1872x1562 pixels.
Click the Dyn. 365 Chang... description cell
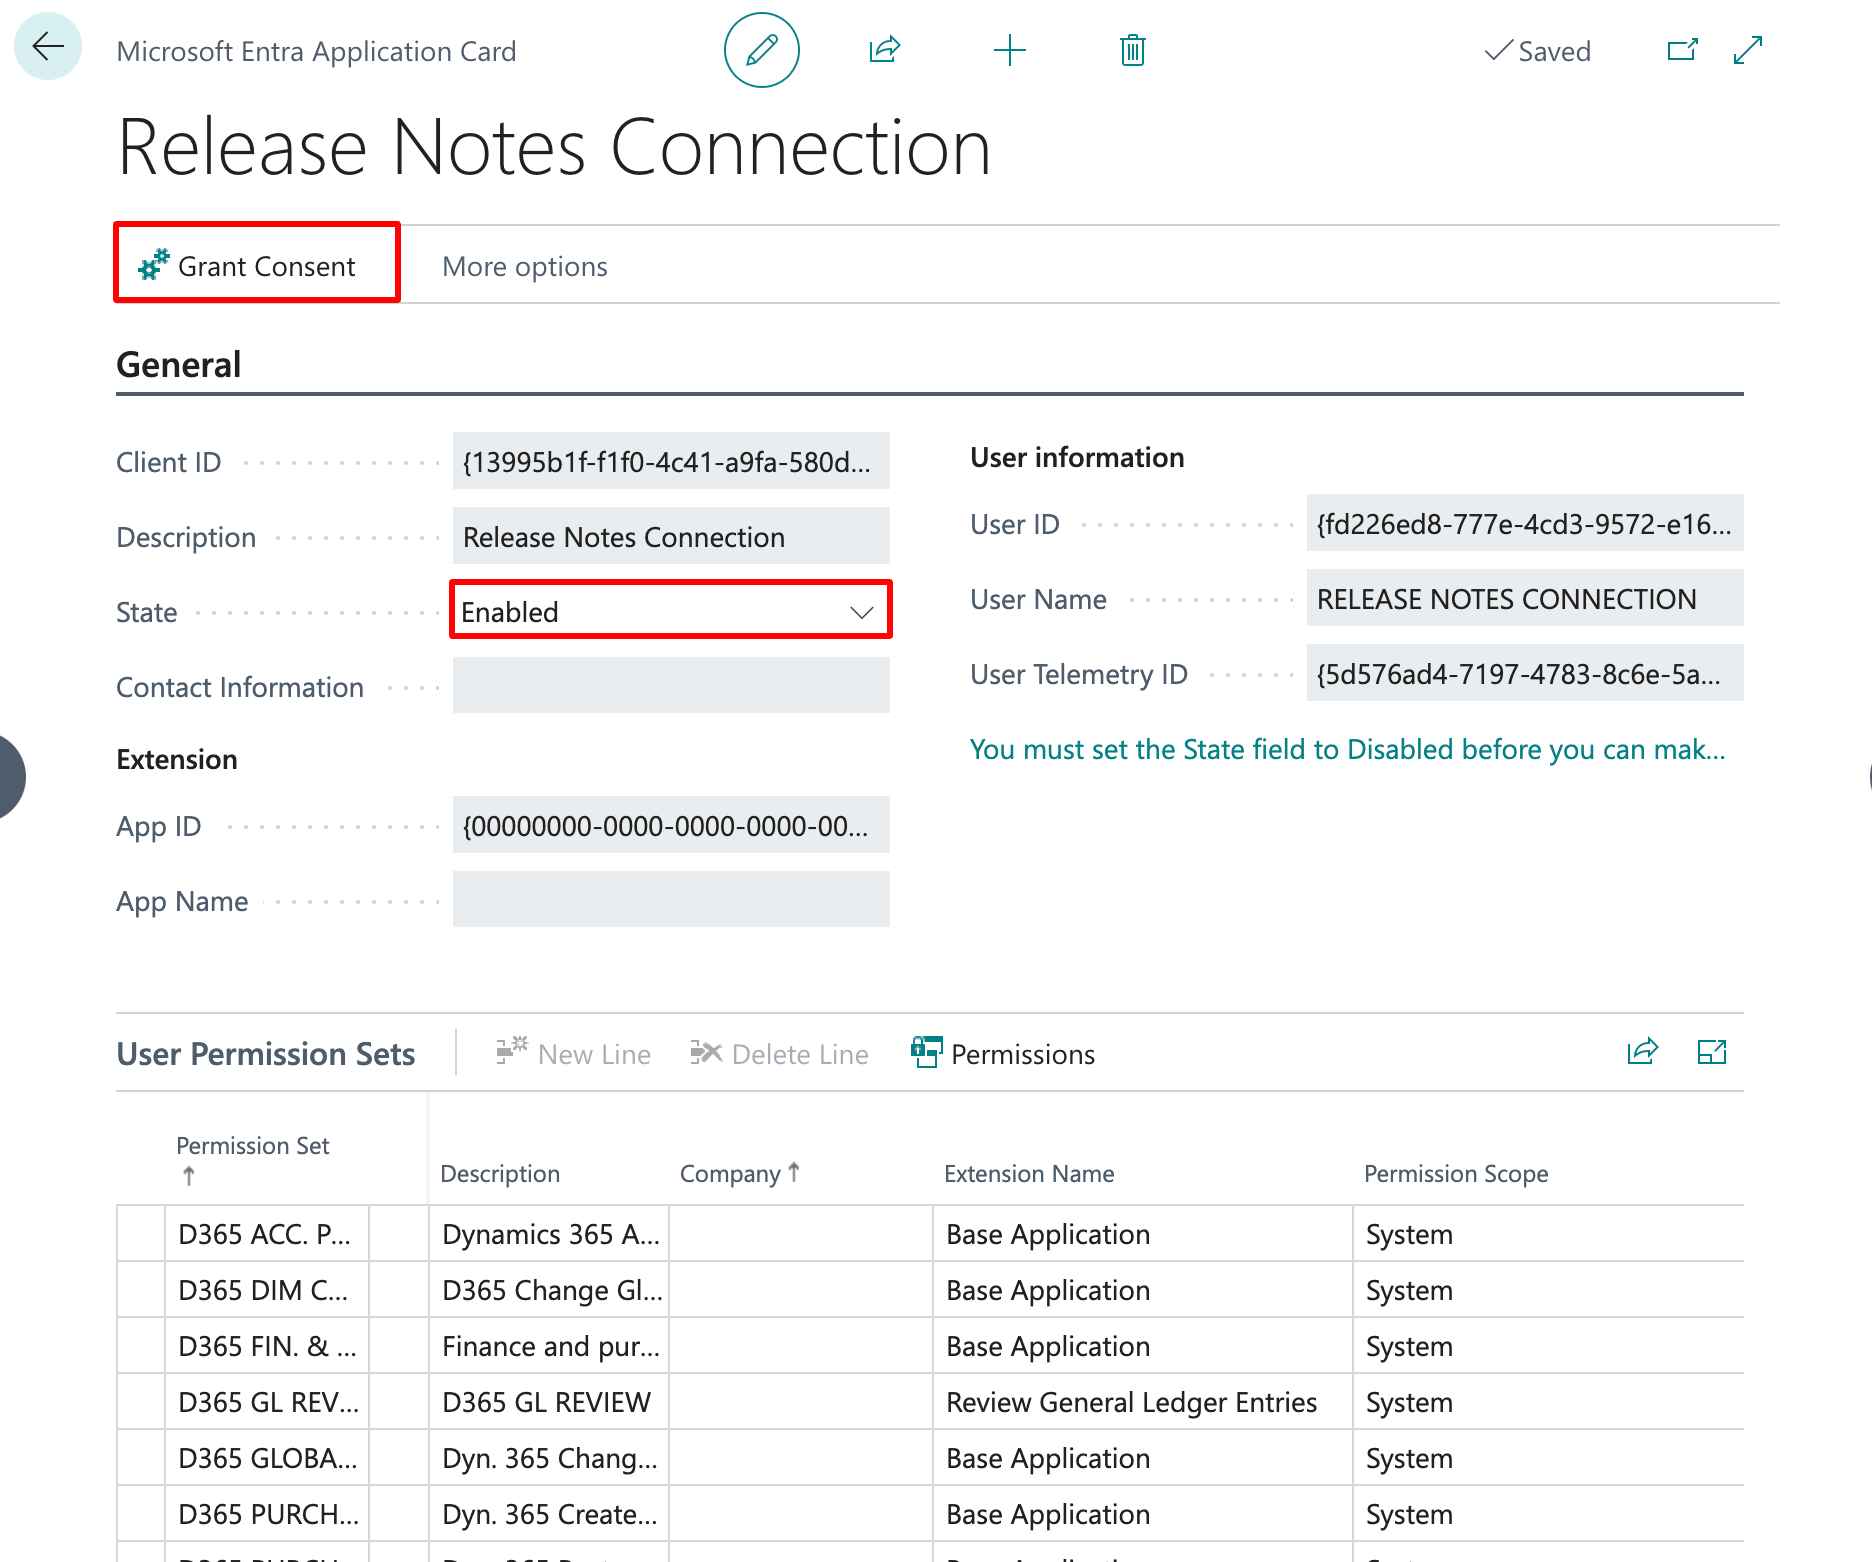point(549,1458)
